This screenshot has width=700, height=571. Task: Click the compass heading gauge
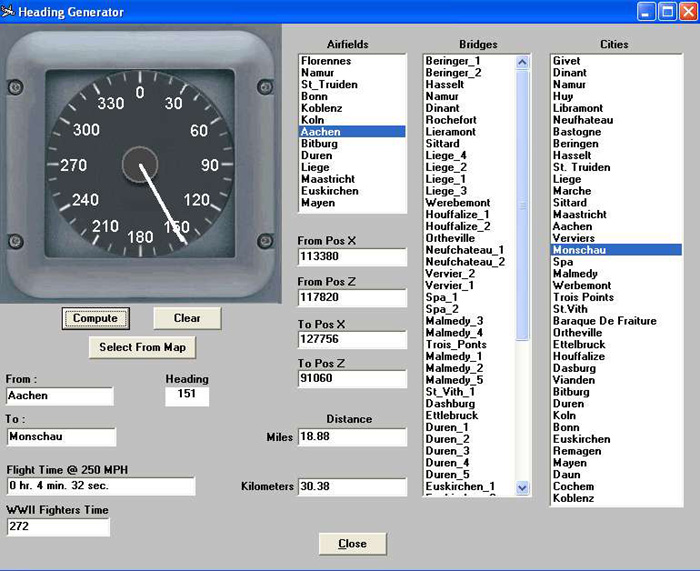click(139, 166)
